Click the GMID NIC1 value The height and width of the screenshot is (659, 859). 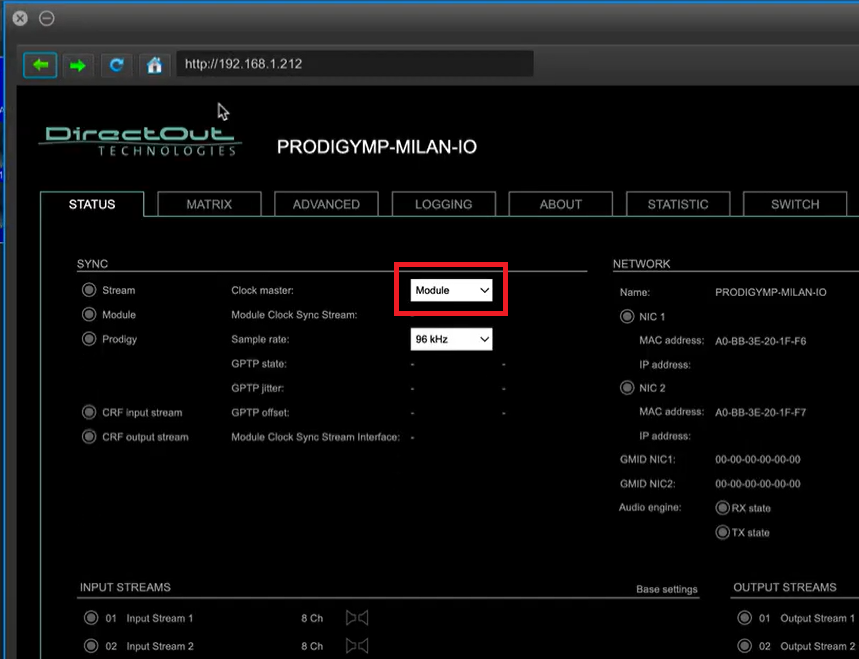[x=758, y=460]
